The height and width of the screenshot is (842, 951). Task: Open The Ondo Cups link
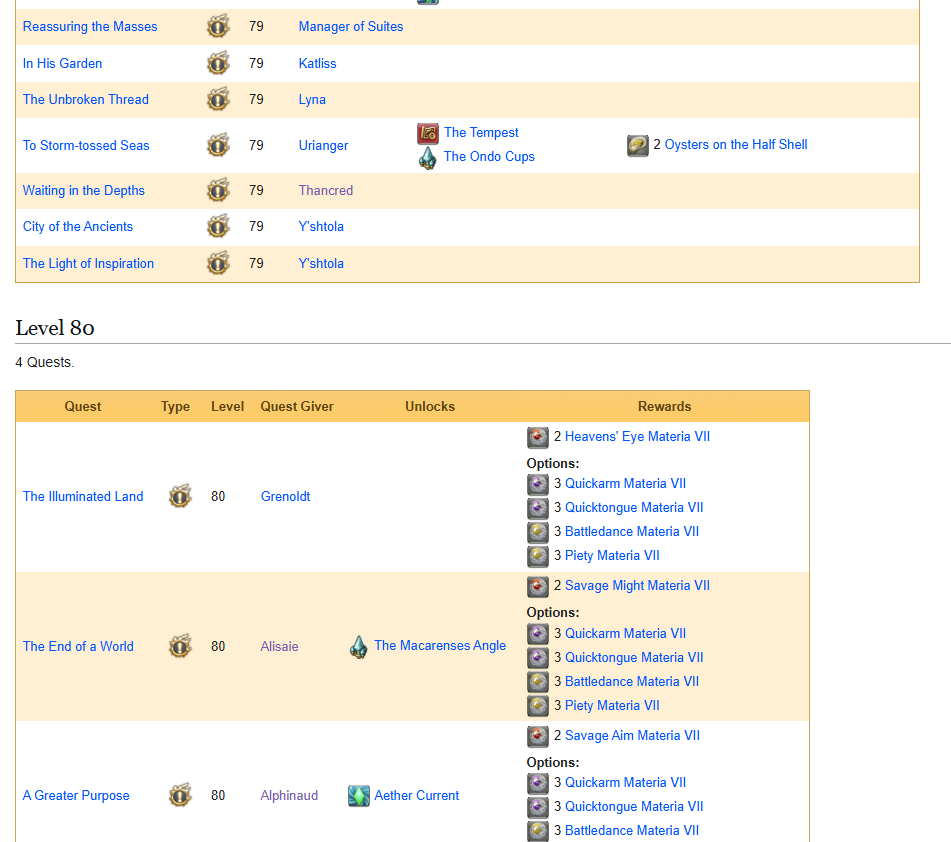tap(489, 157)
